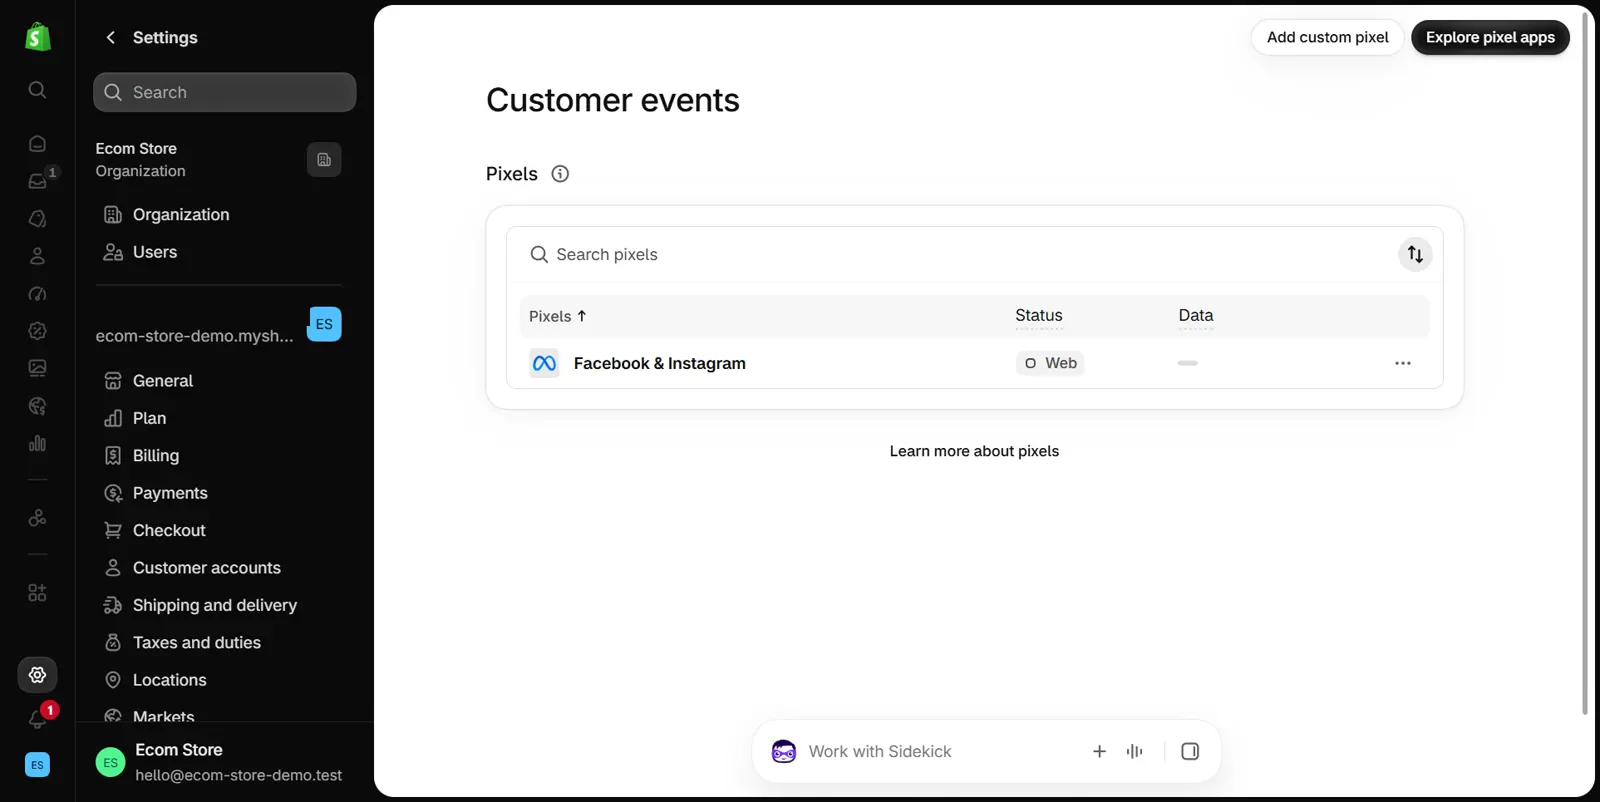
Task: Click the Status column header
Action: coord(1039,316)
